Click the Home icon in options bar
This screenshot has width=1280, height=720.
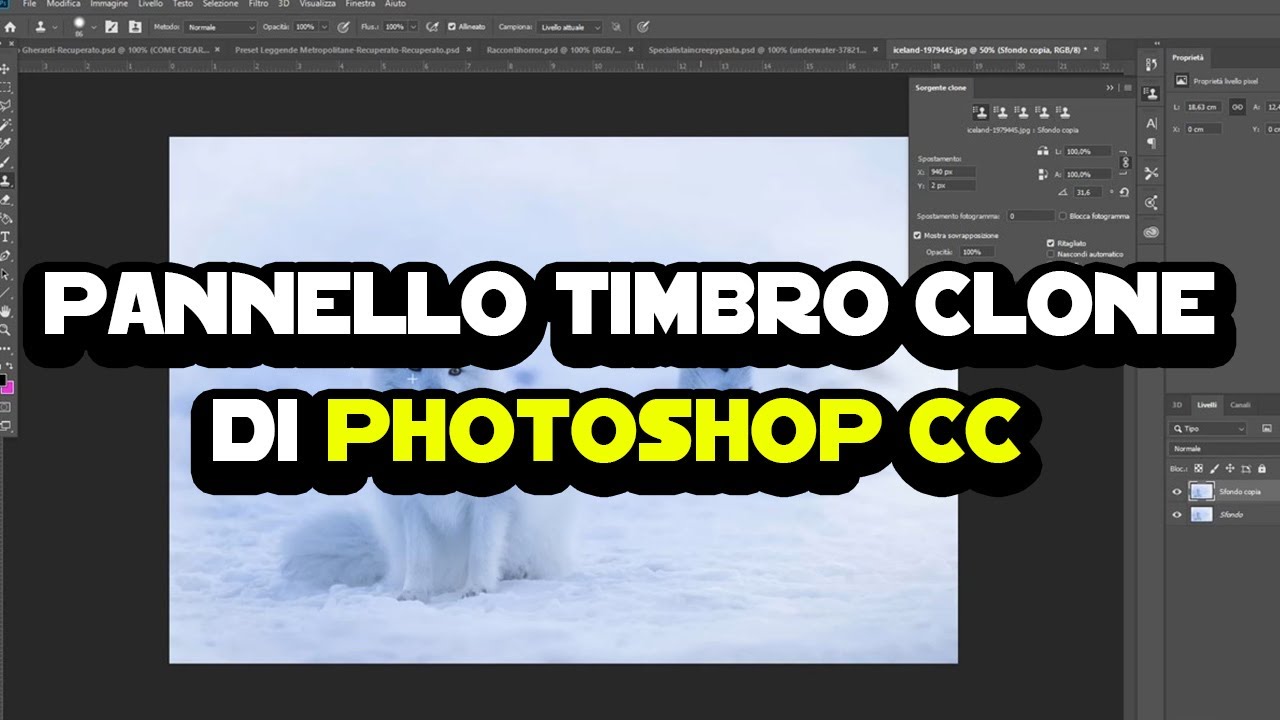(10, 27)
